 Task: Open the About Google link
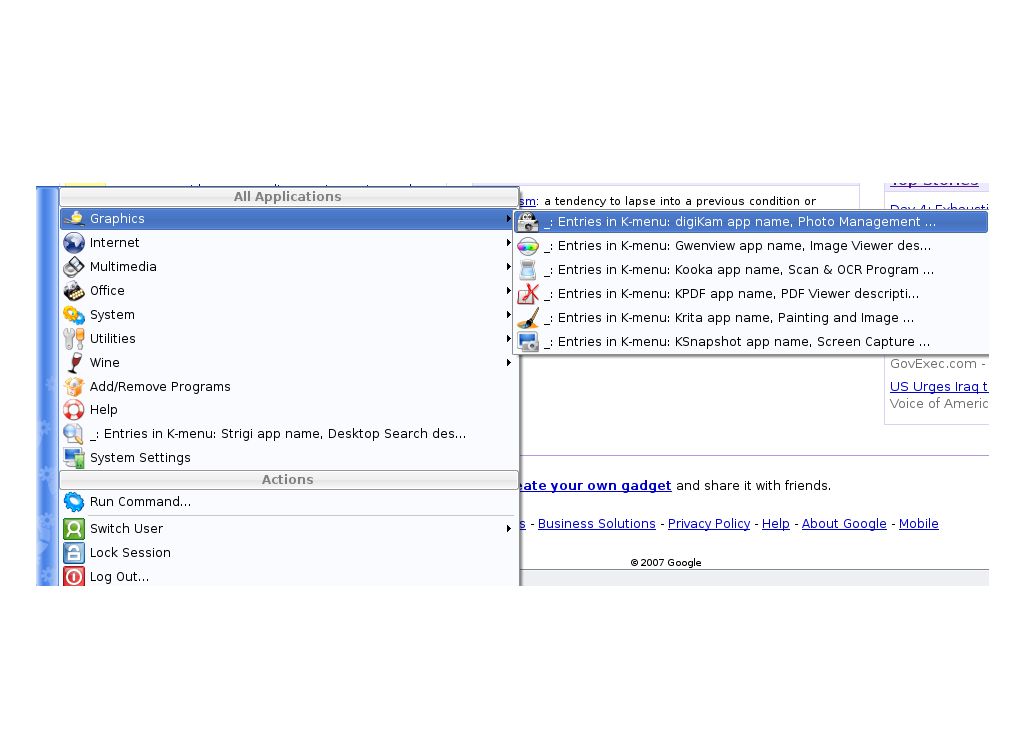point(843,524)
